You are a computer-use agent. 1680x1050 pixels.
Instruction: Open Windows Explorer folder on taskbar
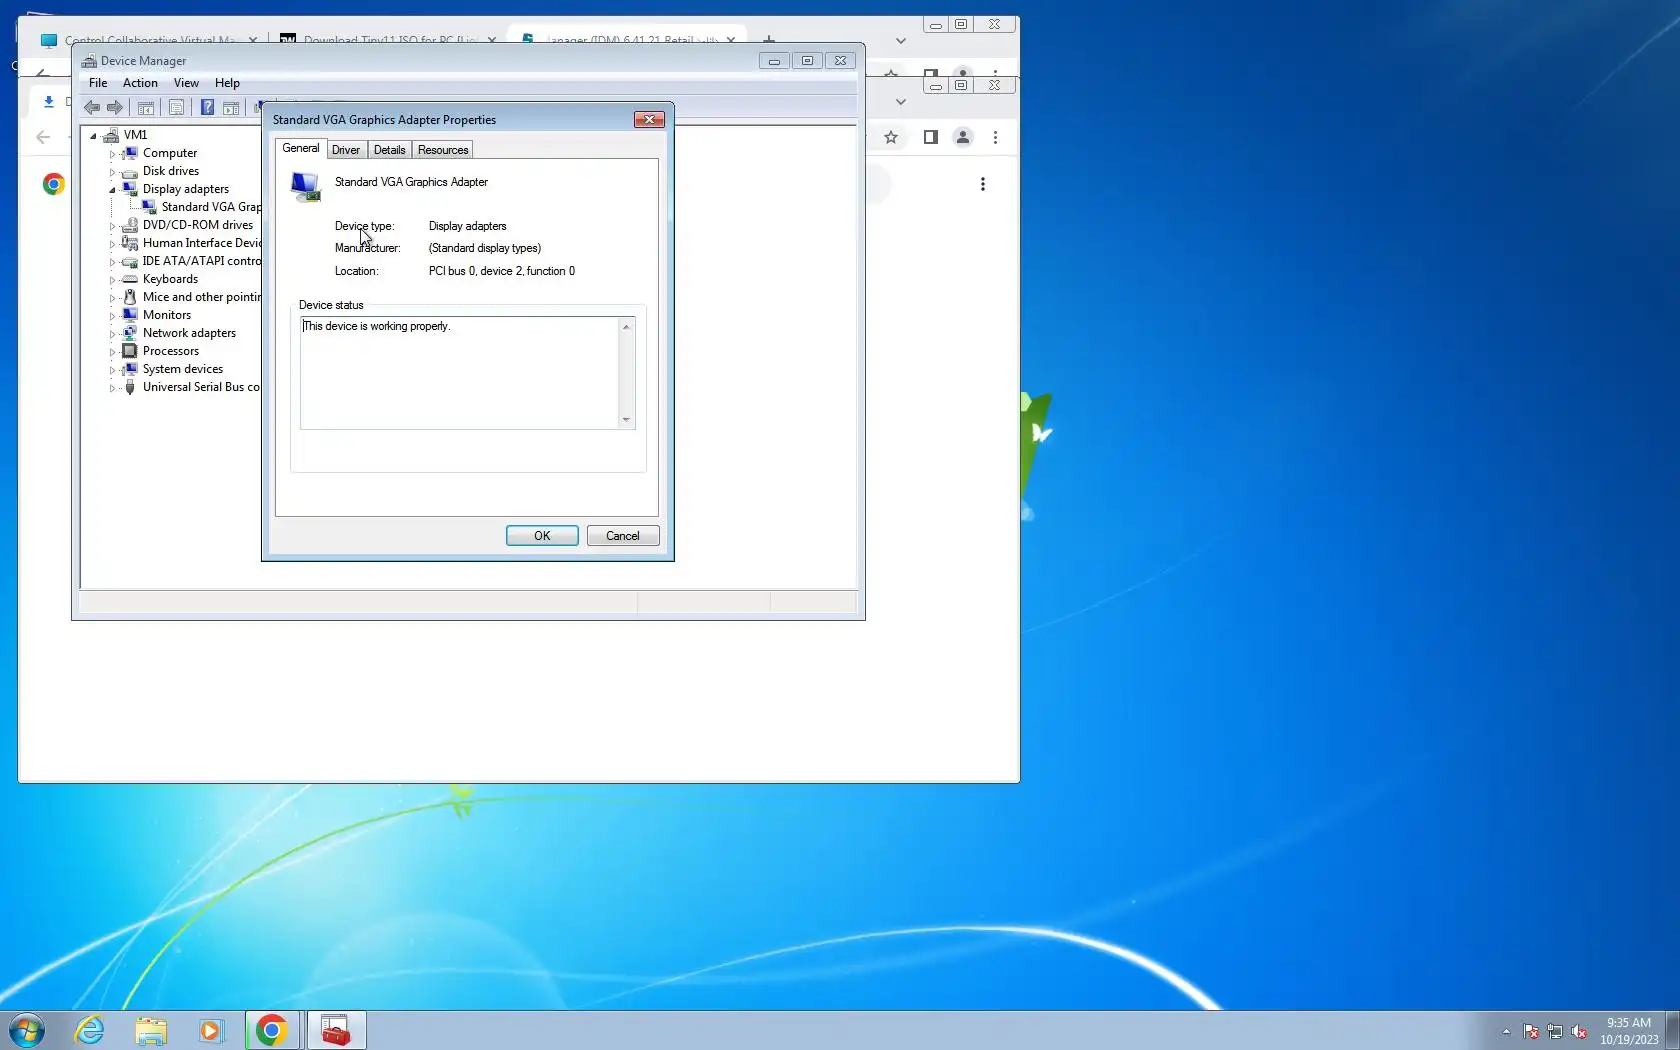pyautogui.click(x=151, y=1030)
